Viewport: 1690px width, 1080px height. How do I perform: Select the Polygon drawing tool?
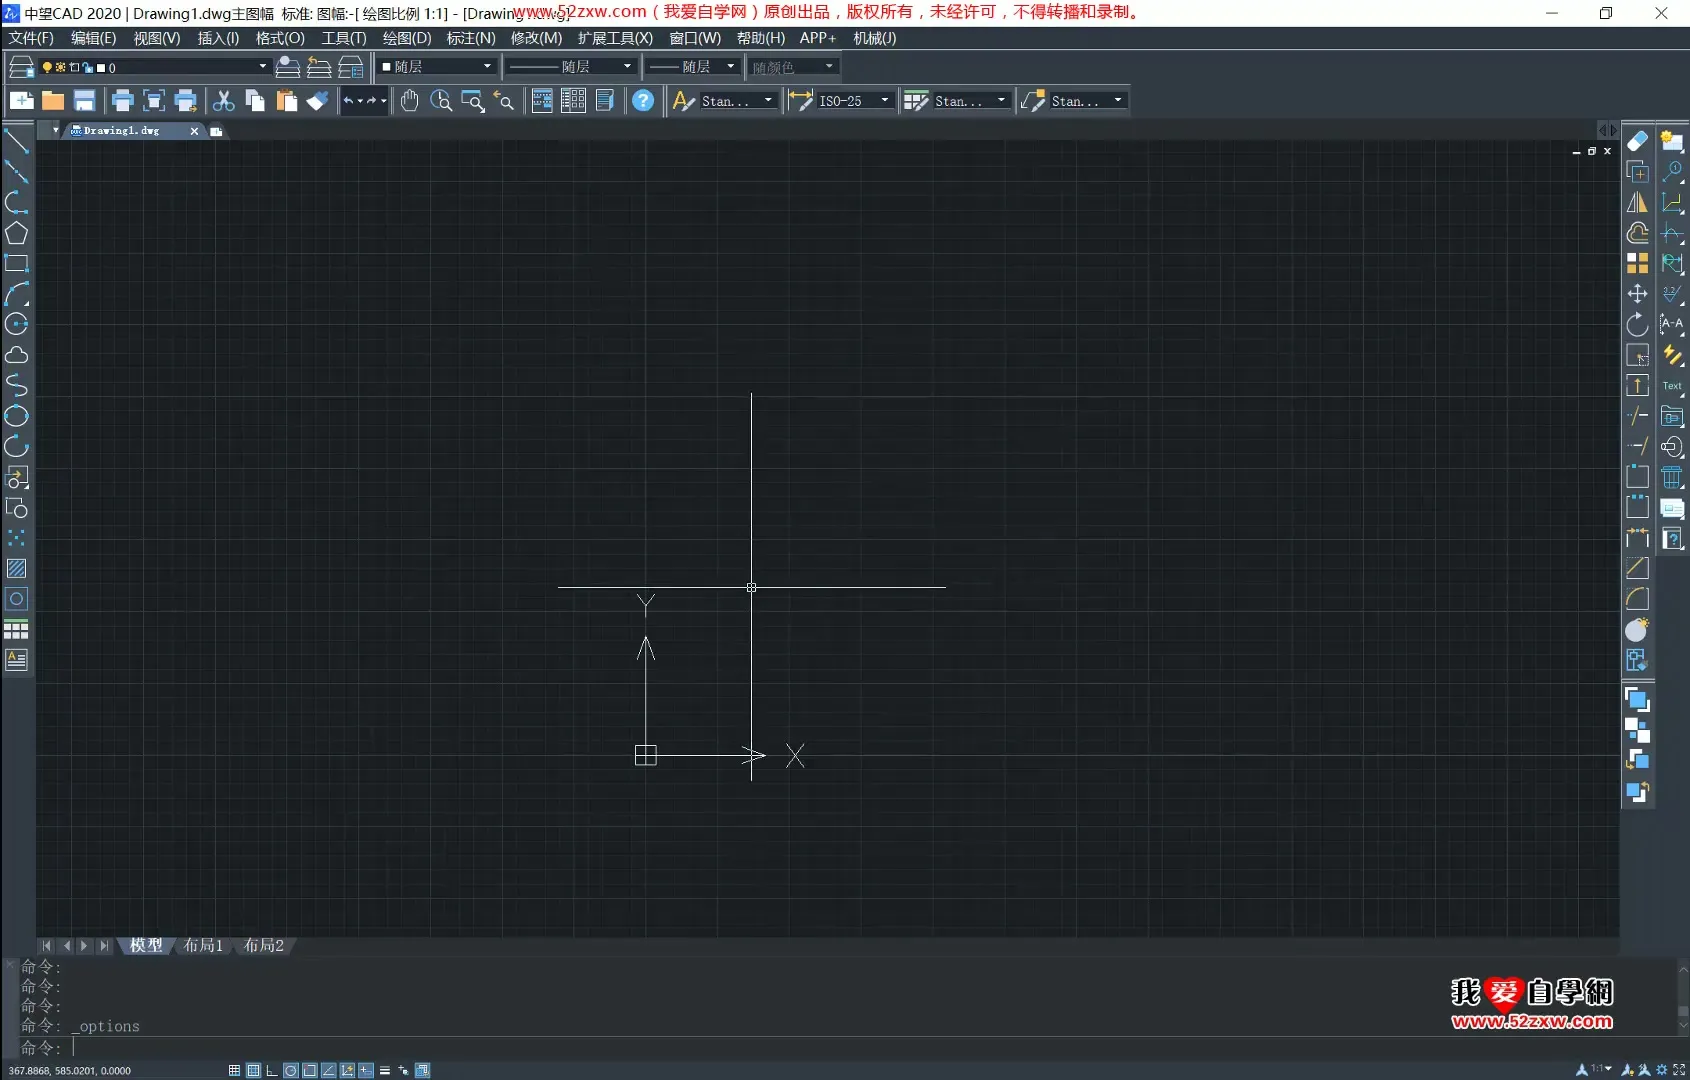[17, 233]
